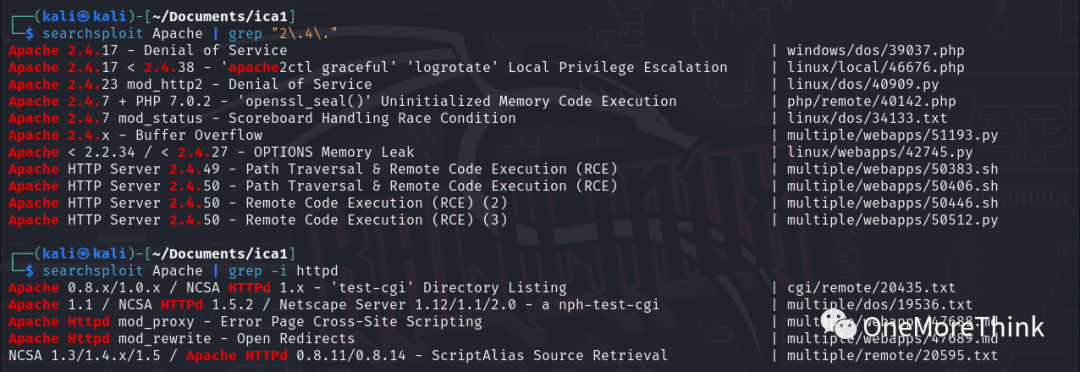Click the 'grep -i httpd' command line
The width and height of the screenshot is (1080, 372).
189,271
